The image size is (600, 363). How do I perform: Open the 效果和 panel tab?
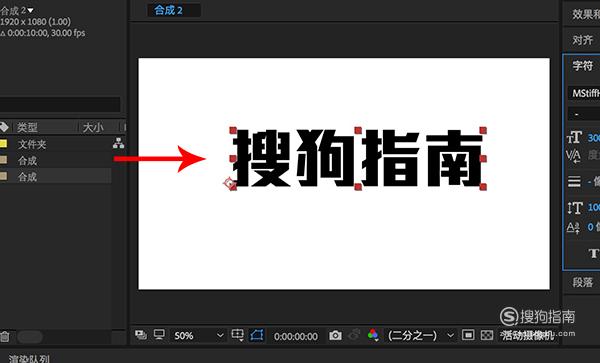[586, 14]
